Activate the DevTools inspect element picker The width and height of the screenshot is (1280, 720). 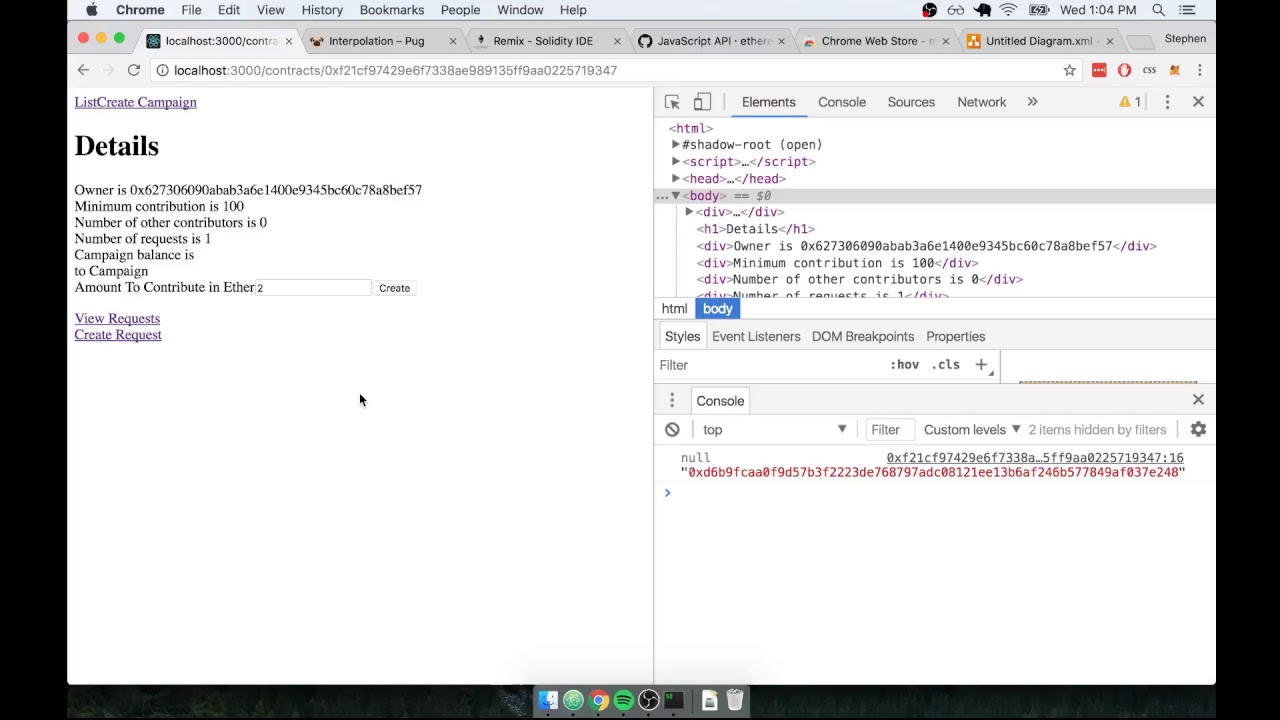click(672, 102)
